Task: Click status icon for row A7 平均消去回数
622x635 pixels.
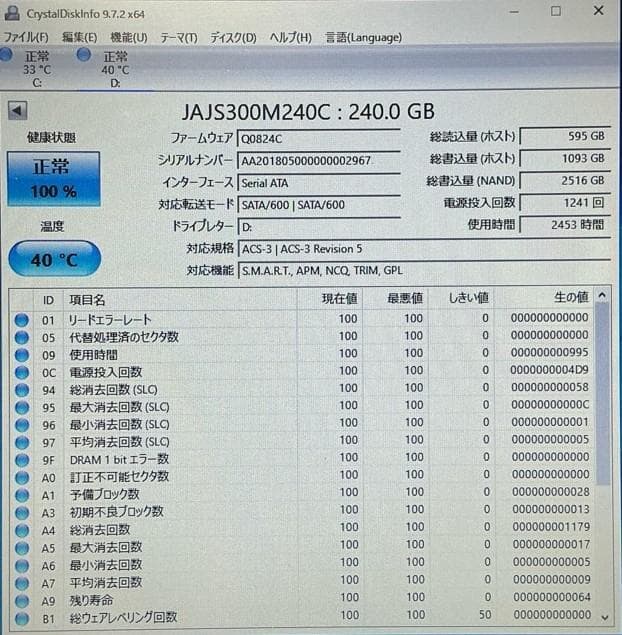Action: [x=21, y=583]
